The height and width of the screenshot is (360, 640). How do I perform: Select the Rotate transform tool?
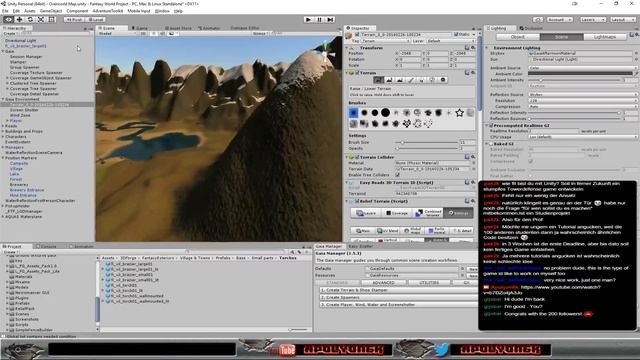point(30,19)
